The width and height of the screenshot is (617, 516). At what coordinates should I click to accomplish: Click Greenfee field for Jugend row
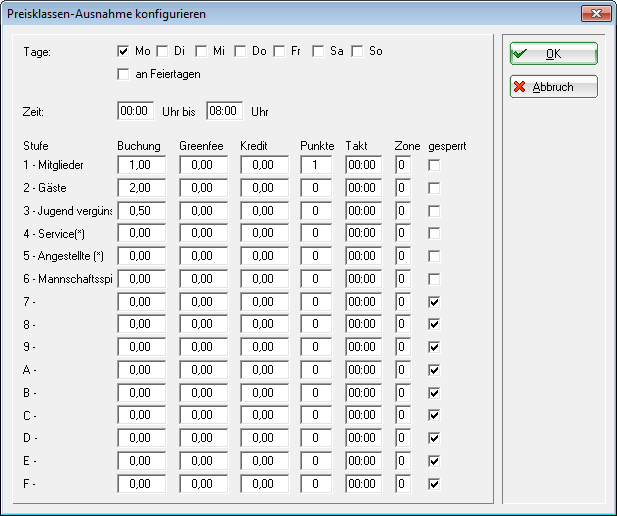203,211
